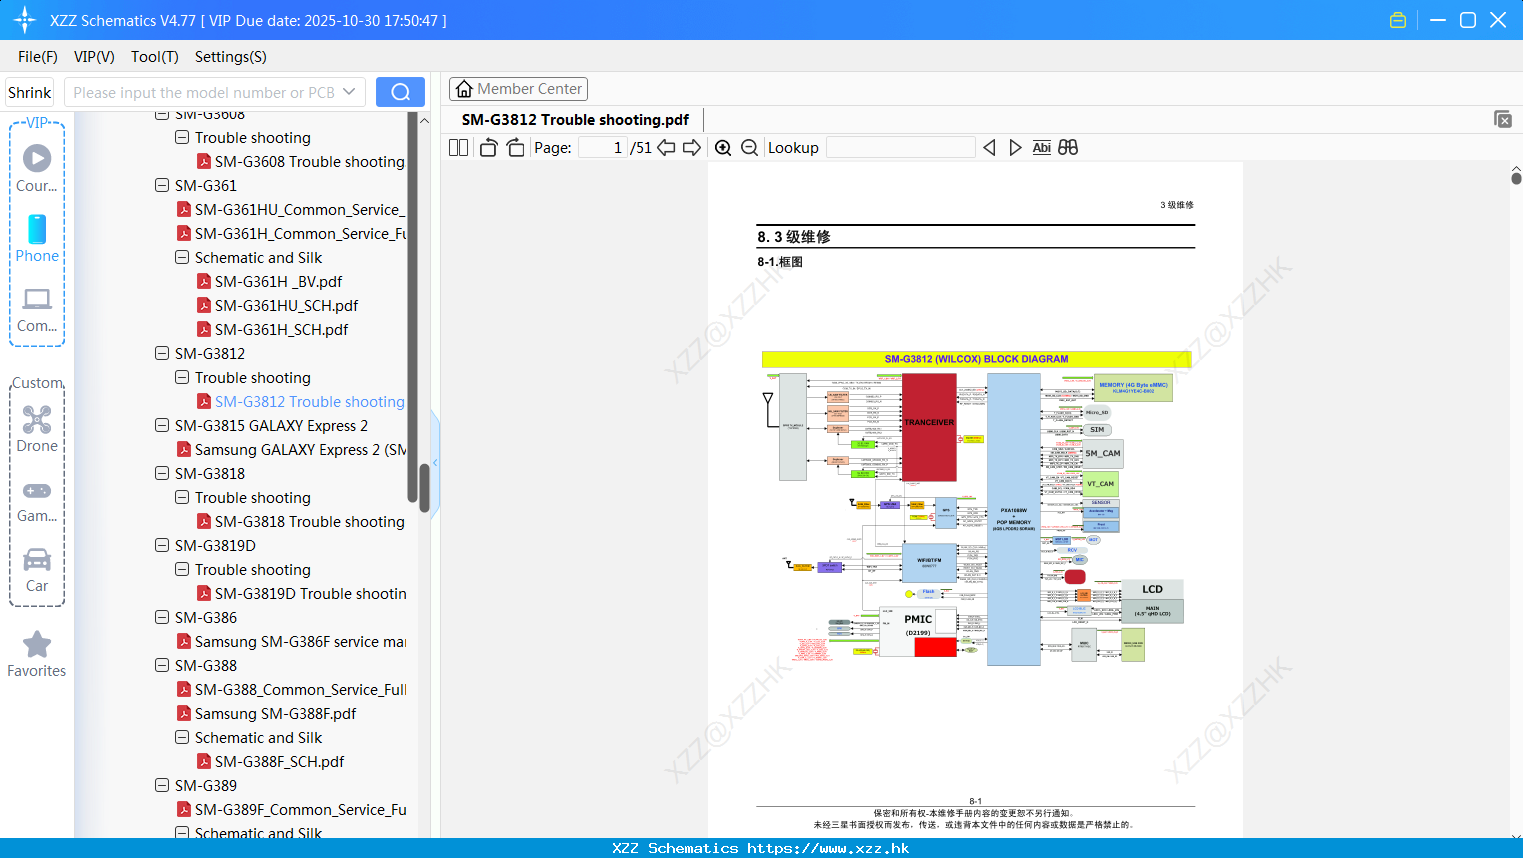The width and height of the screenshot is (1523, 858).
Task: Go to the next page
Action: tap(692, 148)
